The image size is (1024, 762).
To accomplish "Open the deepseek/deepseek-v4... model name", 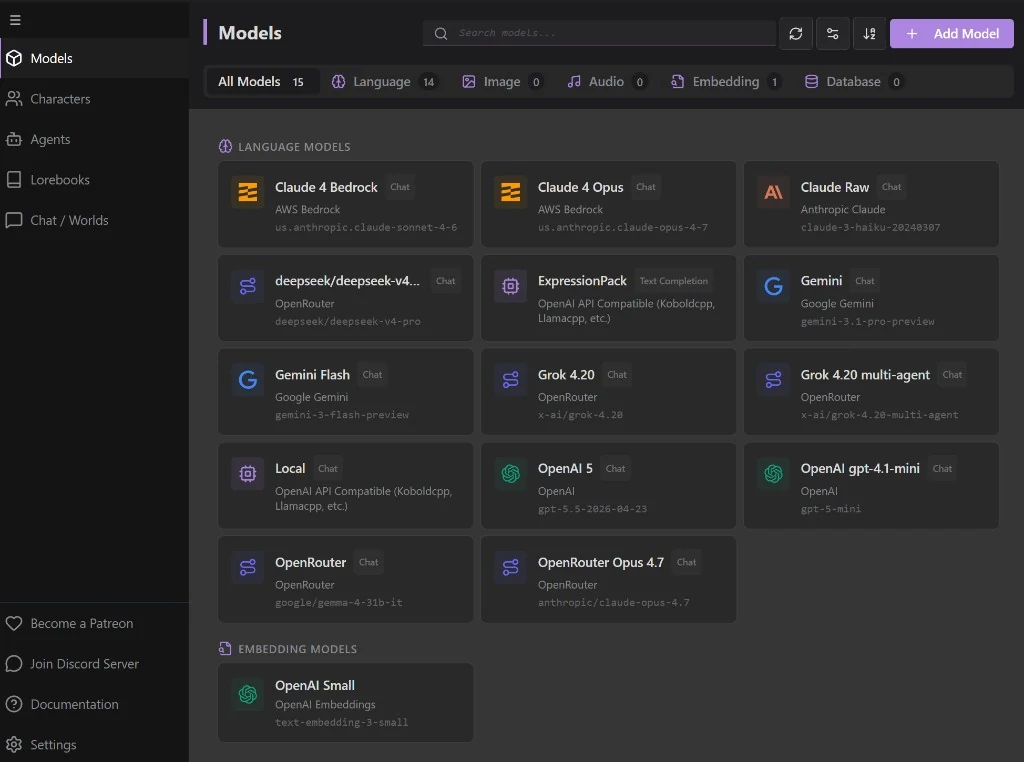I will coord(347,281).
